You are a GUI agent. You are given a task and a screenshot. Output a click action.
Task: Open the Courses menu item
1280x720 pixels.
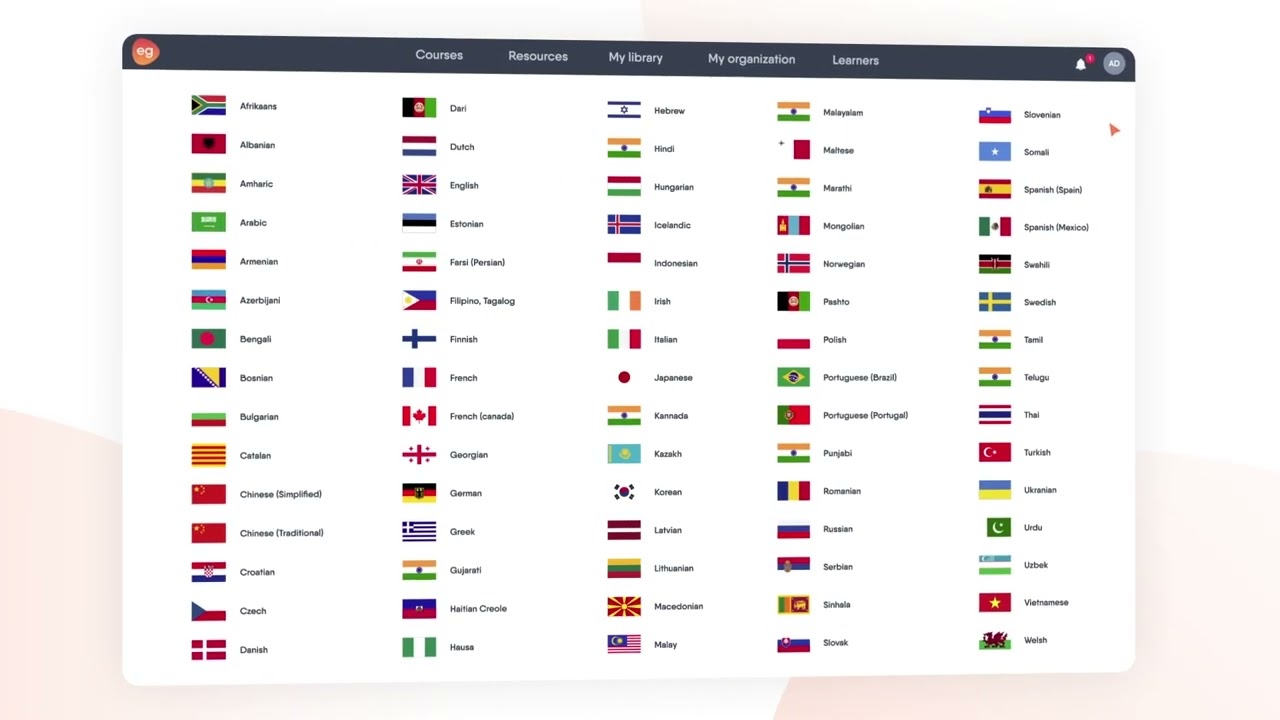439,55
